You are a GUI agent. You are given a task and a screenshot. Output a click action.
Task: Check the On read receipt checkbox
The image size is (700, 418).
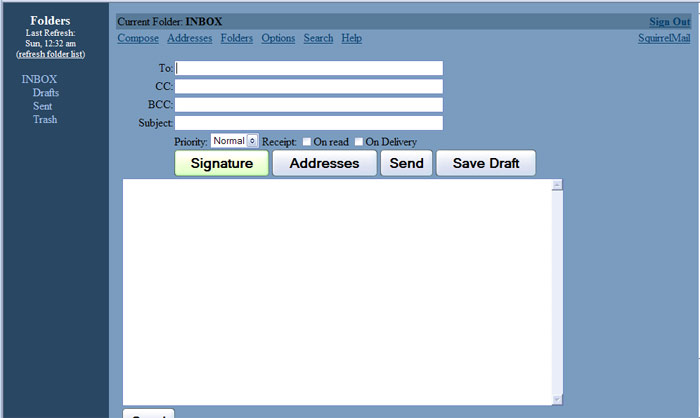point(307,142)
